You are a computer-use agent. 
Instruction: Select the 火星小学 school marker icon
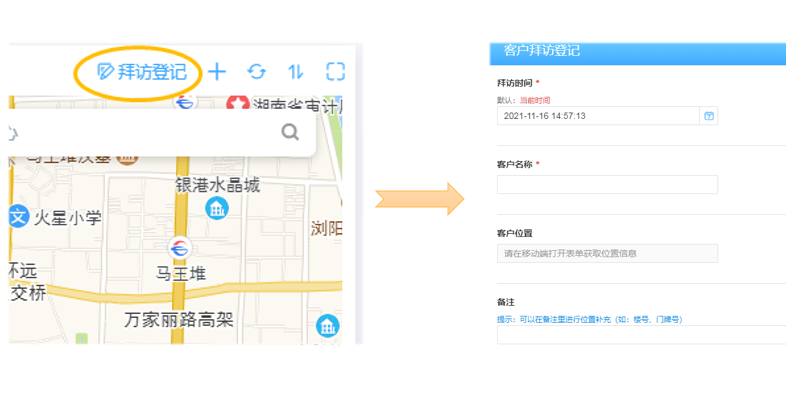coord(19,218)
